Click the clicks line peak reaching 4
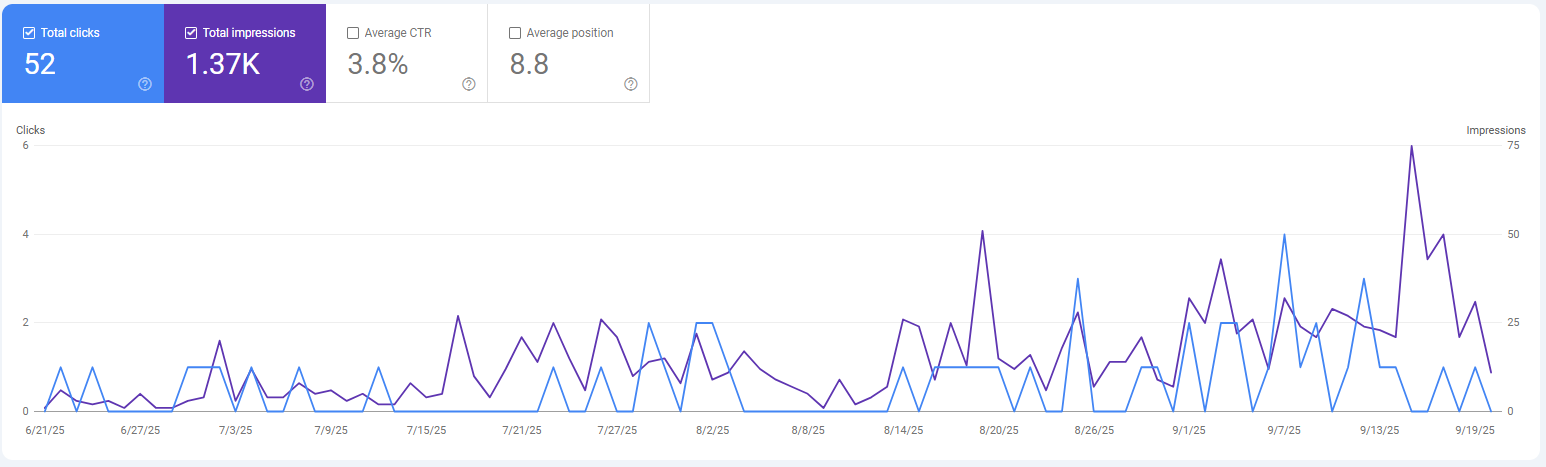This screenshot has width=1546, height=467. [1284, 235]
